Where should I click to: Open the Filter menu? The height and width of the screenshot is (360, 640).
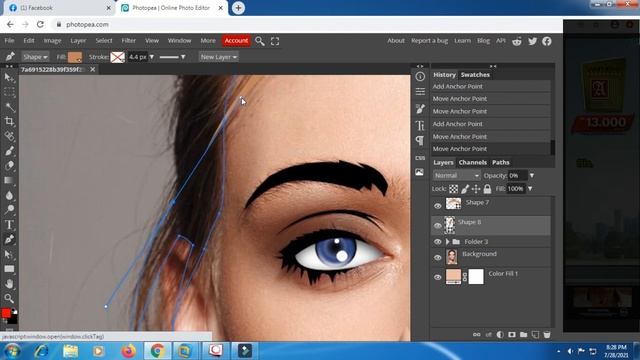129,41
